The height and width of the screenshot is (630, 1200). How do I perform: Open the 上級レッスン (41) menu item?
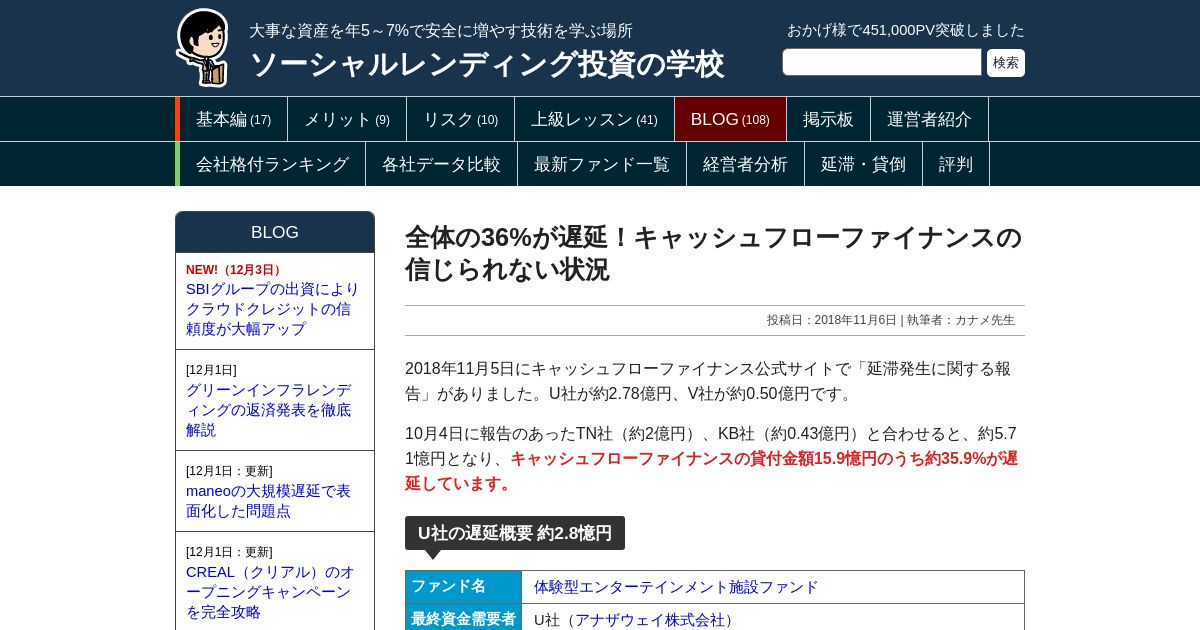coord(594,119)
